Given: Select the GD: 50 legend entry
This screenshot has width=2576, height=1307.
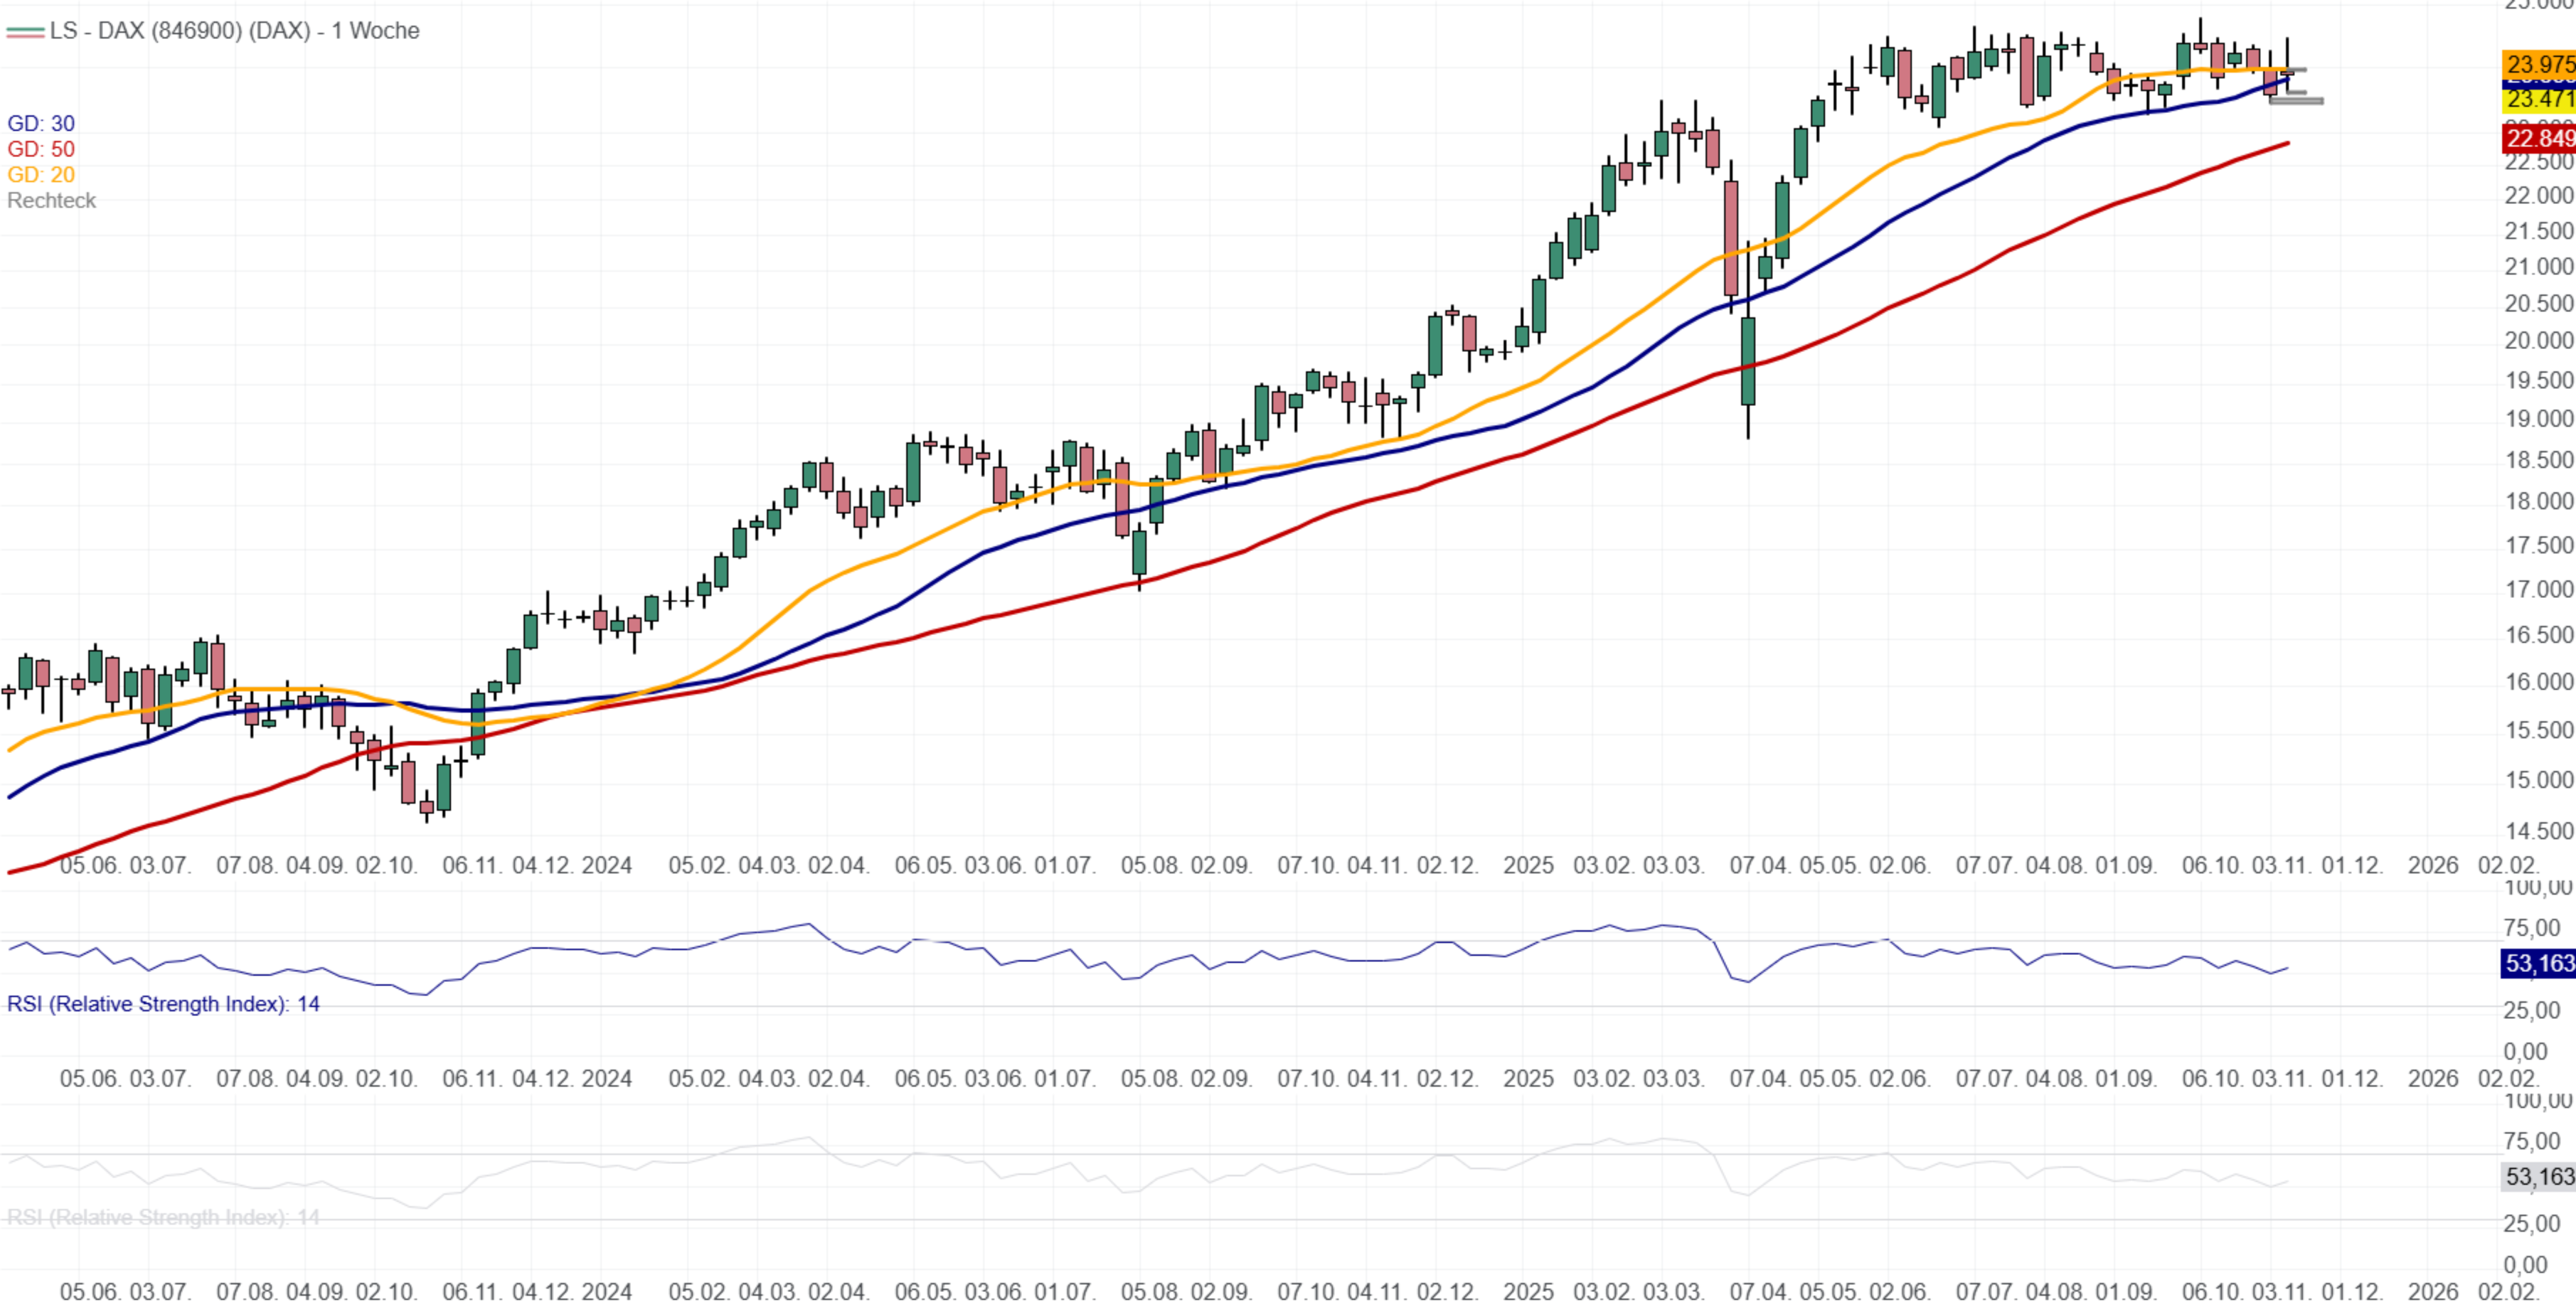Looking at the screenshot, I should 41,149.
